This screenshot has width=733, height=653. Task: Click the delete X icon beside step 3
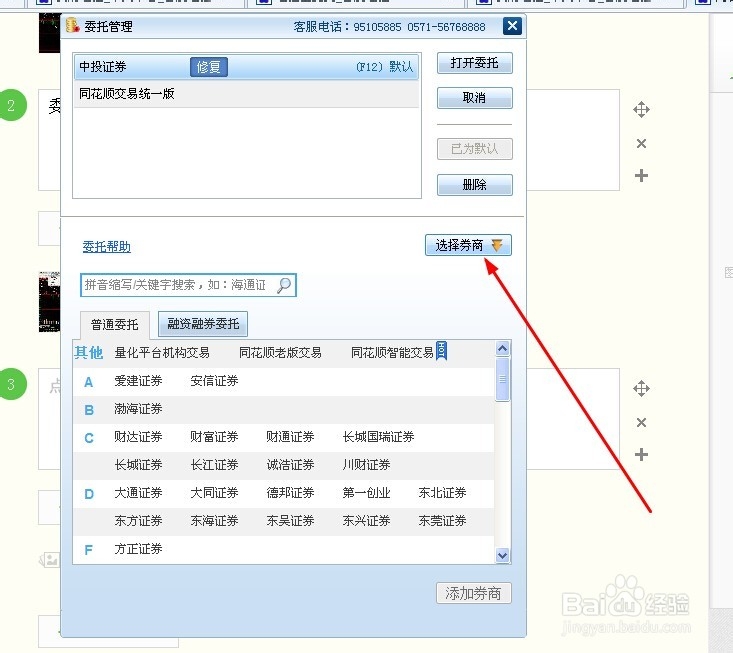coord(641,423)
